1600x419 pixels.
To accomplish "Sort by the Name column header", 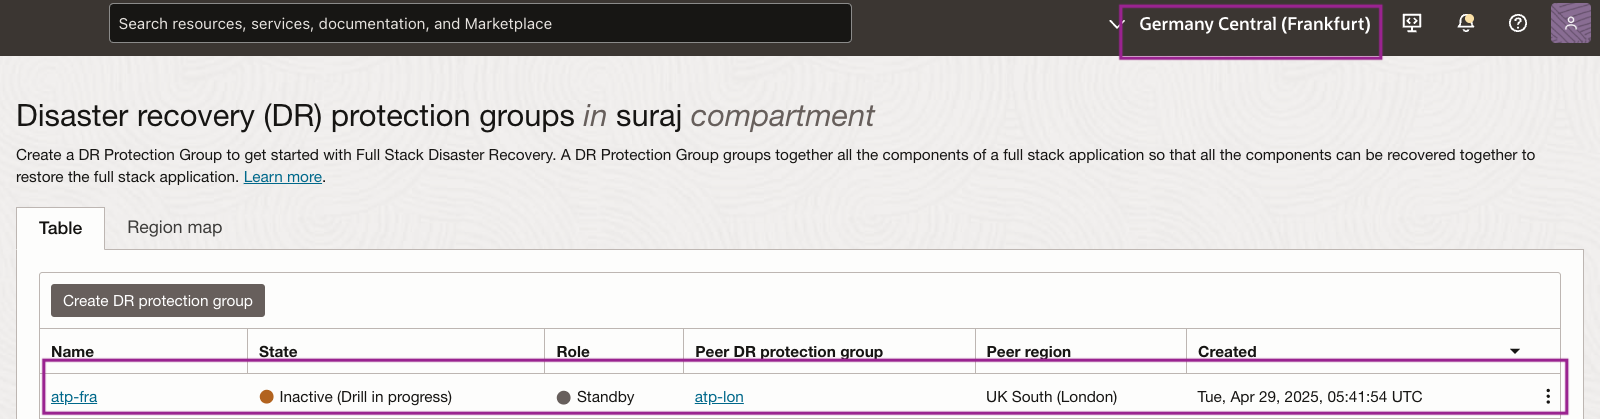I will coord(72,351).
